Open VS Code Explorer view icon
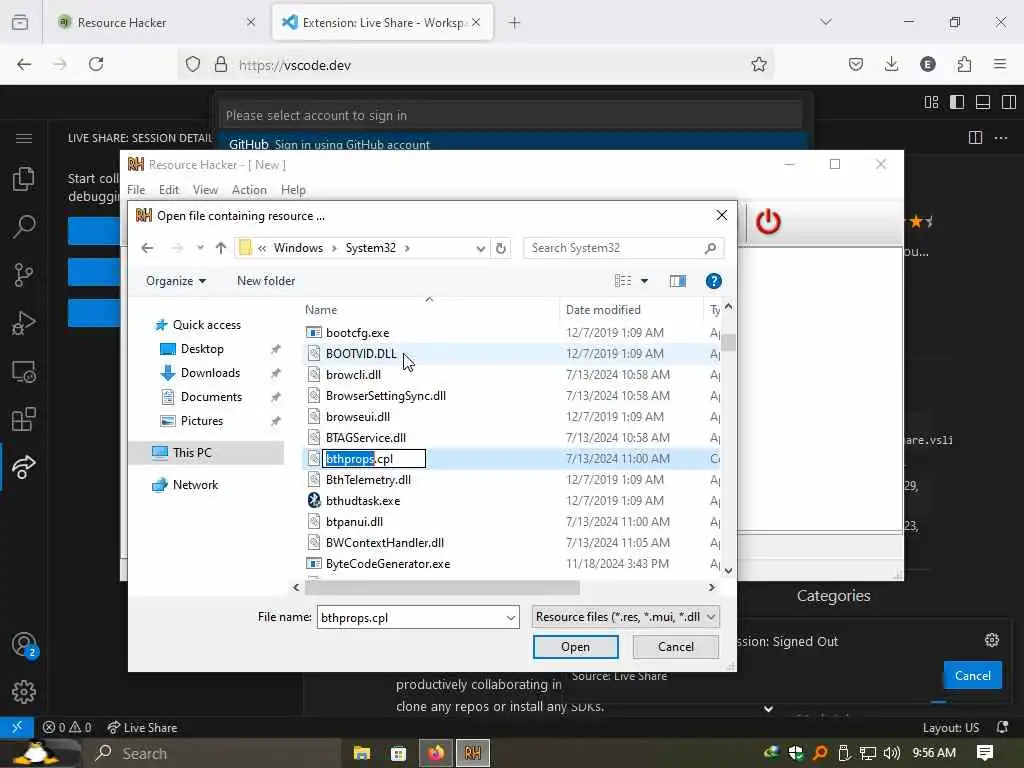Screen dimensions: 1024x768 click(24, 179)
